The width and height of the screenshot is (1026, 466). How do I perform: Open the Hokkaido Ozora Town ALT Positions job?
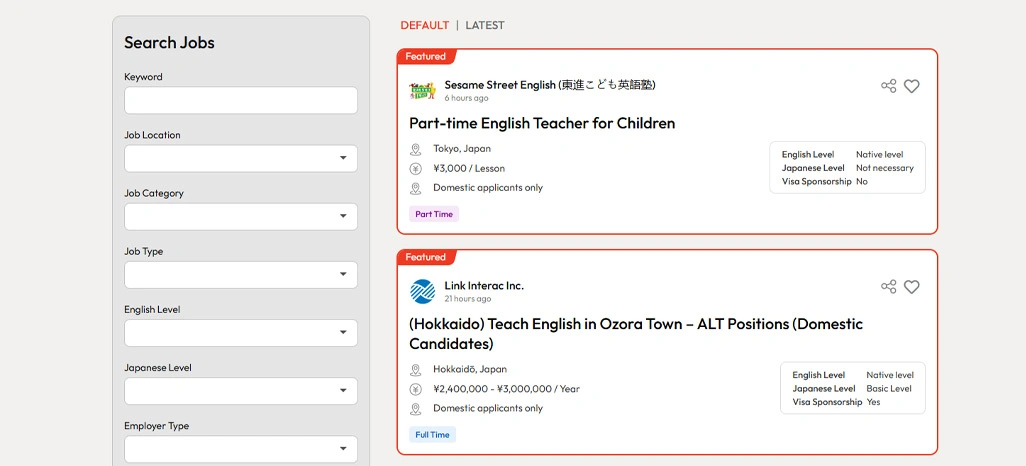[636, 334]
